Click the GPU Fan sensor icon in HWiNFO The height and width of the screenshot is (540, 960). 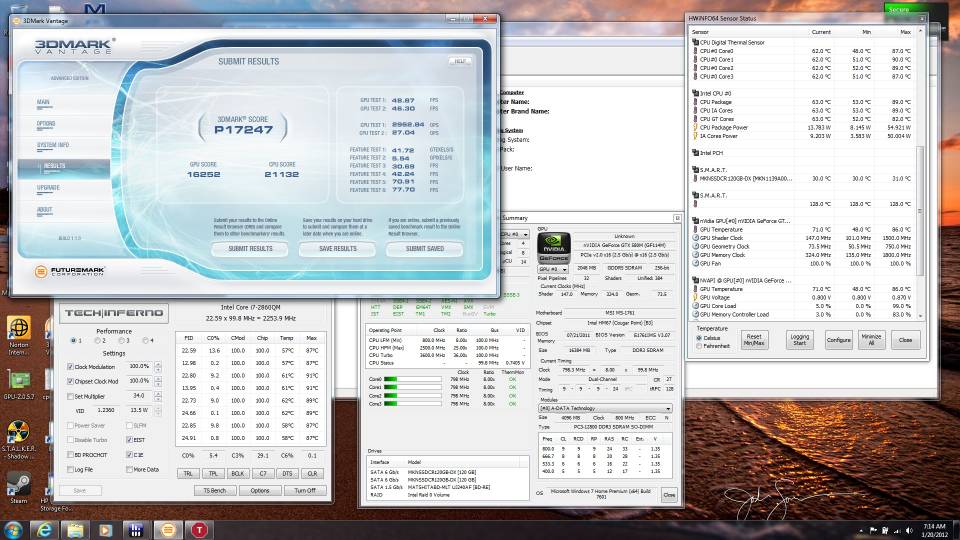click(696, 263)
